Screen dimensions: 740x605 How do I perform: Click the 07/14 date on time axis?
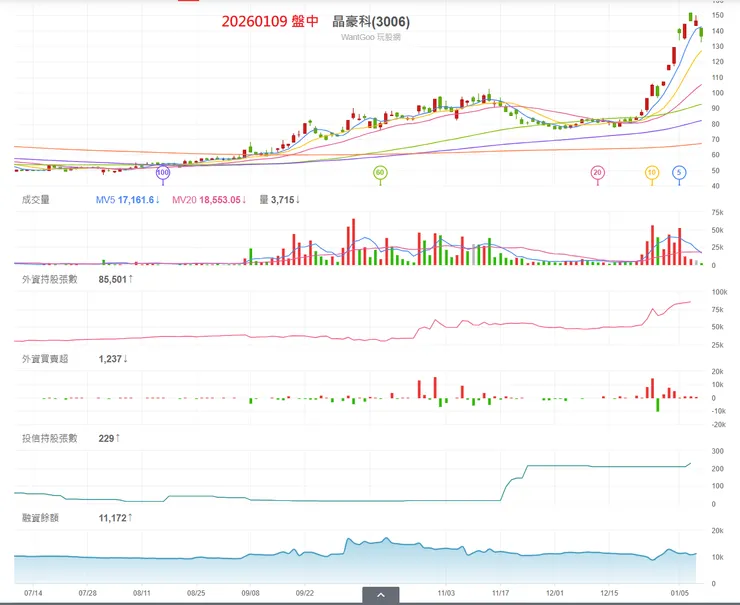coord(33,593)
